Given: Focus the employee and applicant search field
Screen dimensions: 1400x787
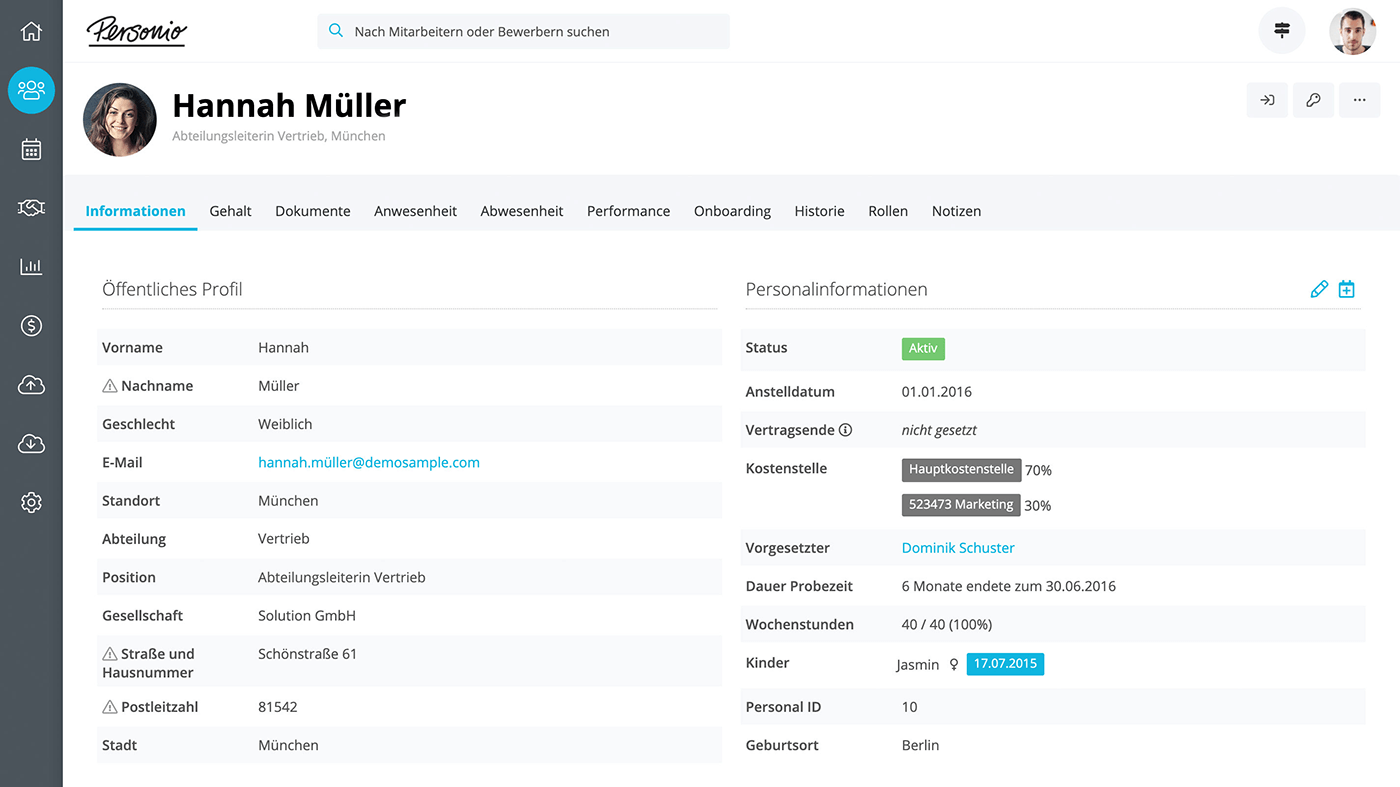Looking at the screenshot, I should (523, 31).
